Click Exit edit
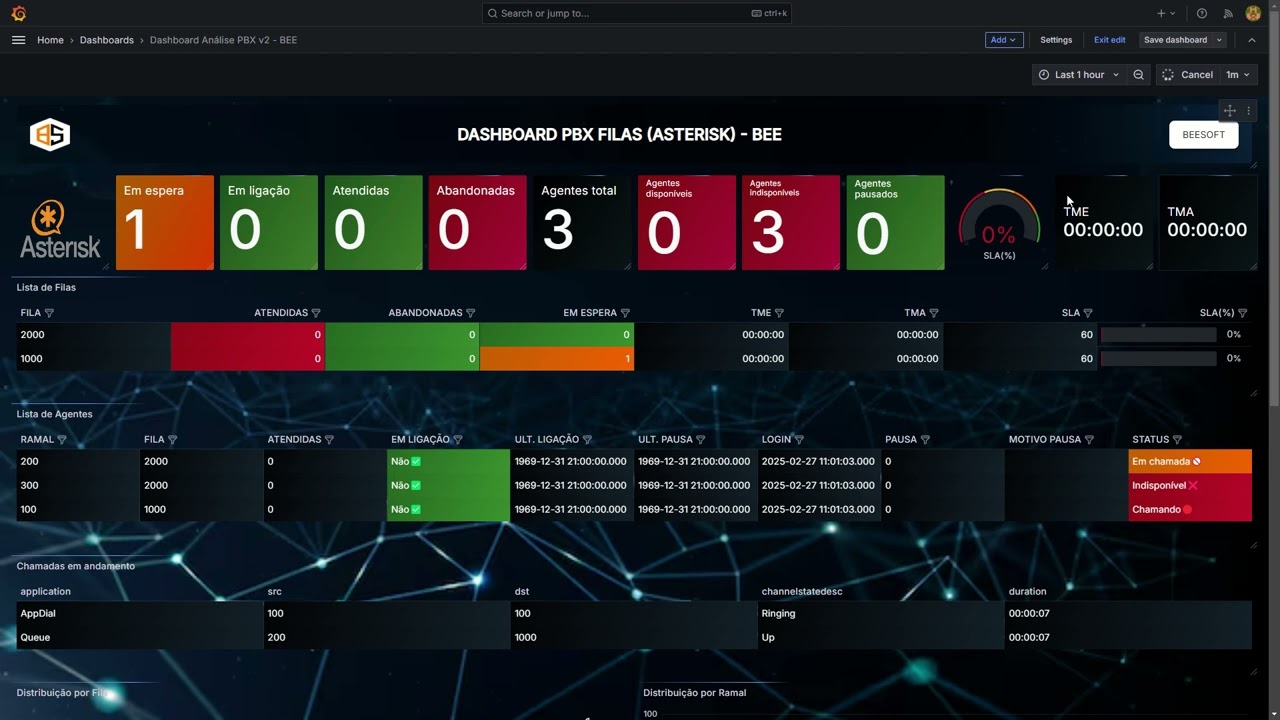Image resolution: width=1280 pixels, height=720 pixels. point(1109,40)
